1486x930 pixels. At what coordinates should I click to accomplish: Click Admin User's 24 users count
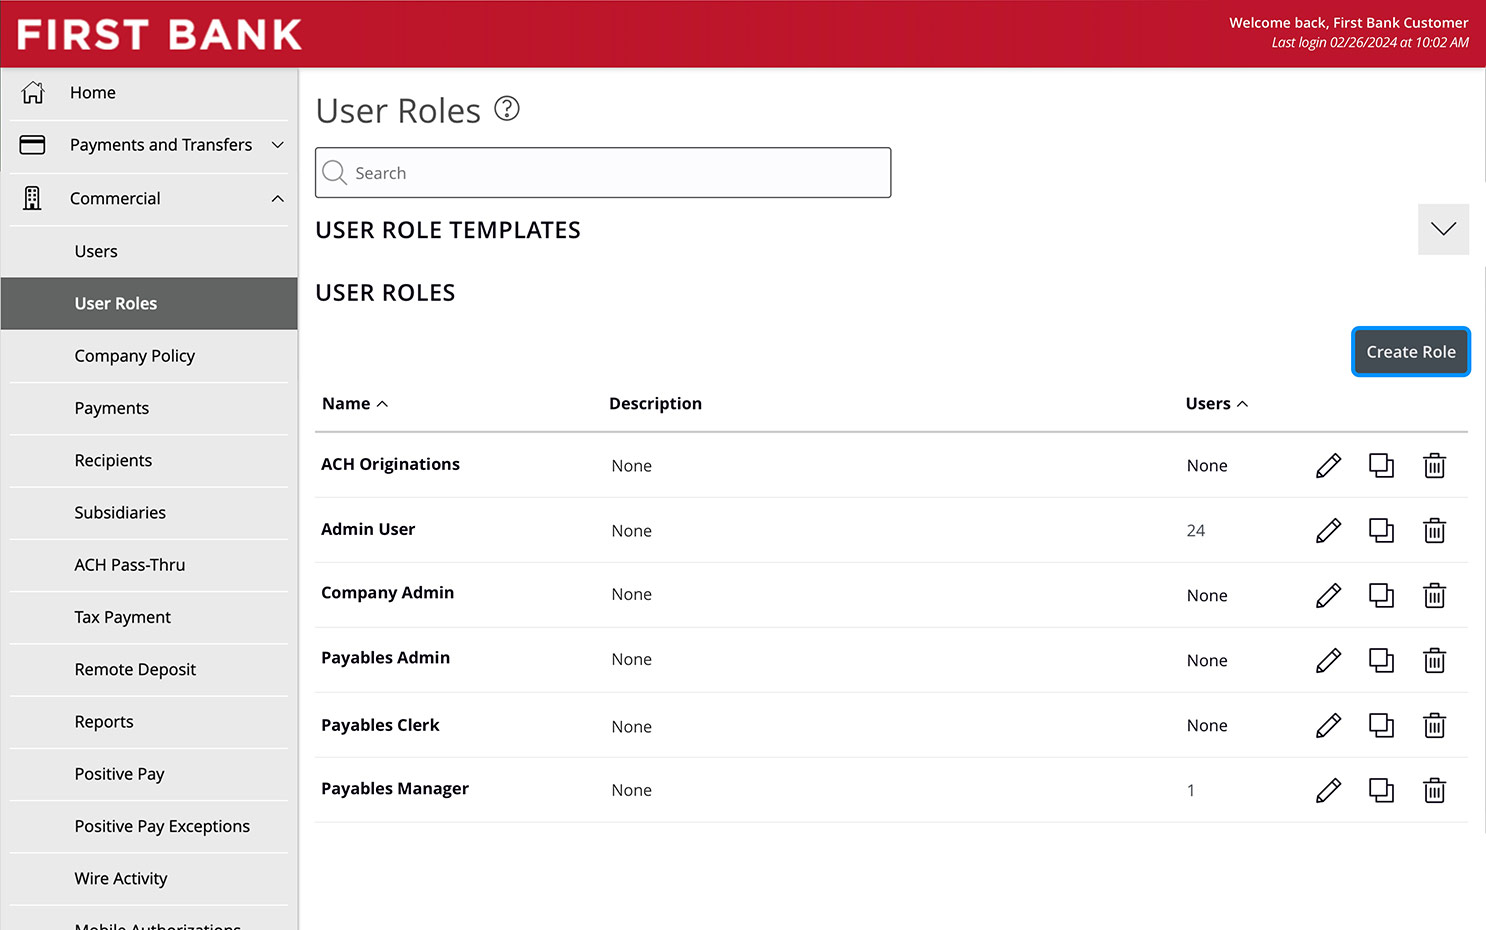click(x=1196, y=531)
